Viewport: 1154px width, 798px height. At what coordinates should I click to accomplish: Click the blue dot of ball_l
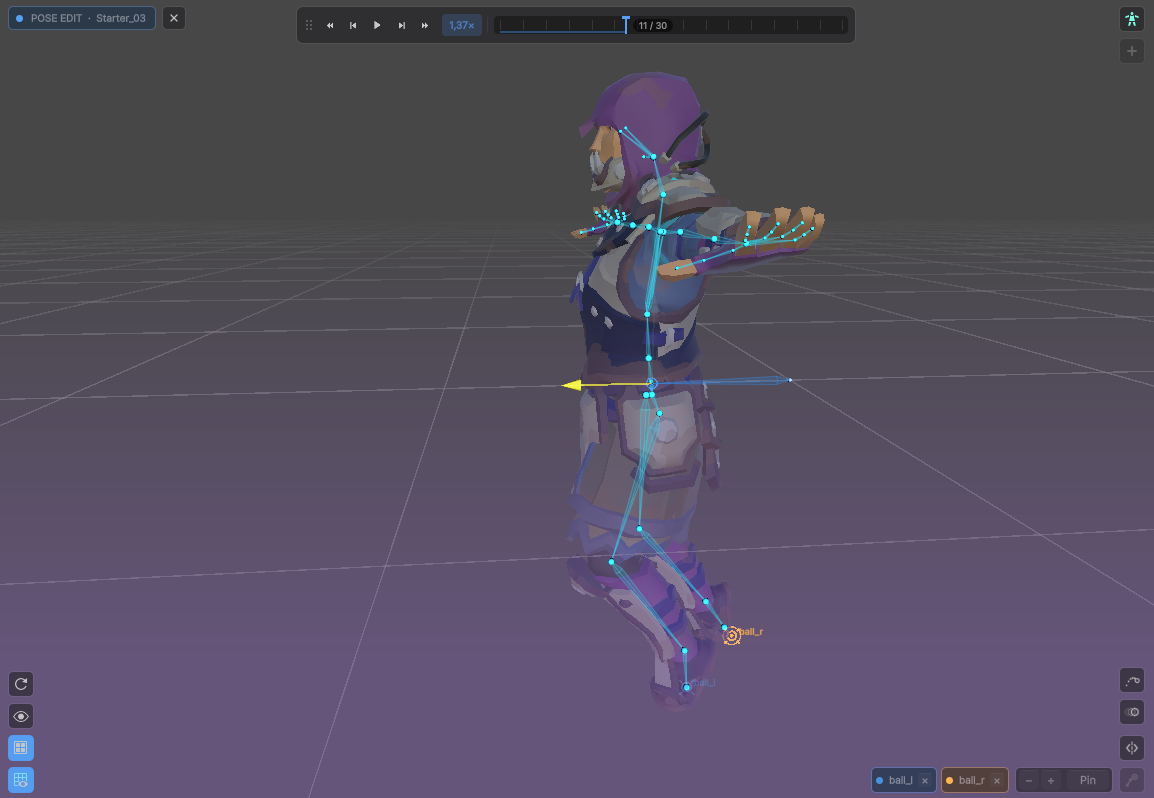(x=879, y=780)
